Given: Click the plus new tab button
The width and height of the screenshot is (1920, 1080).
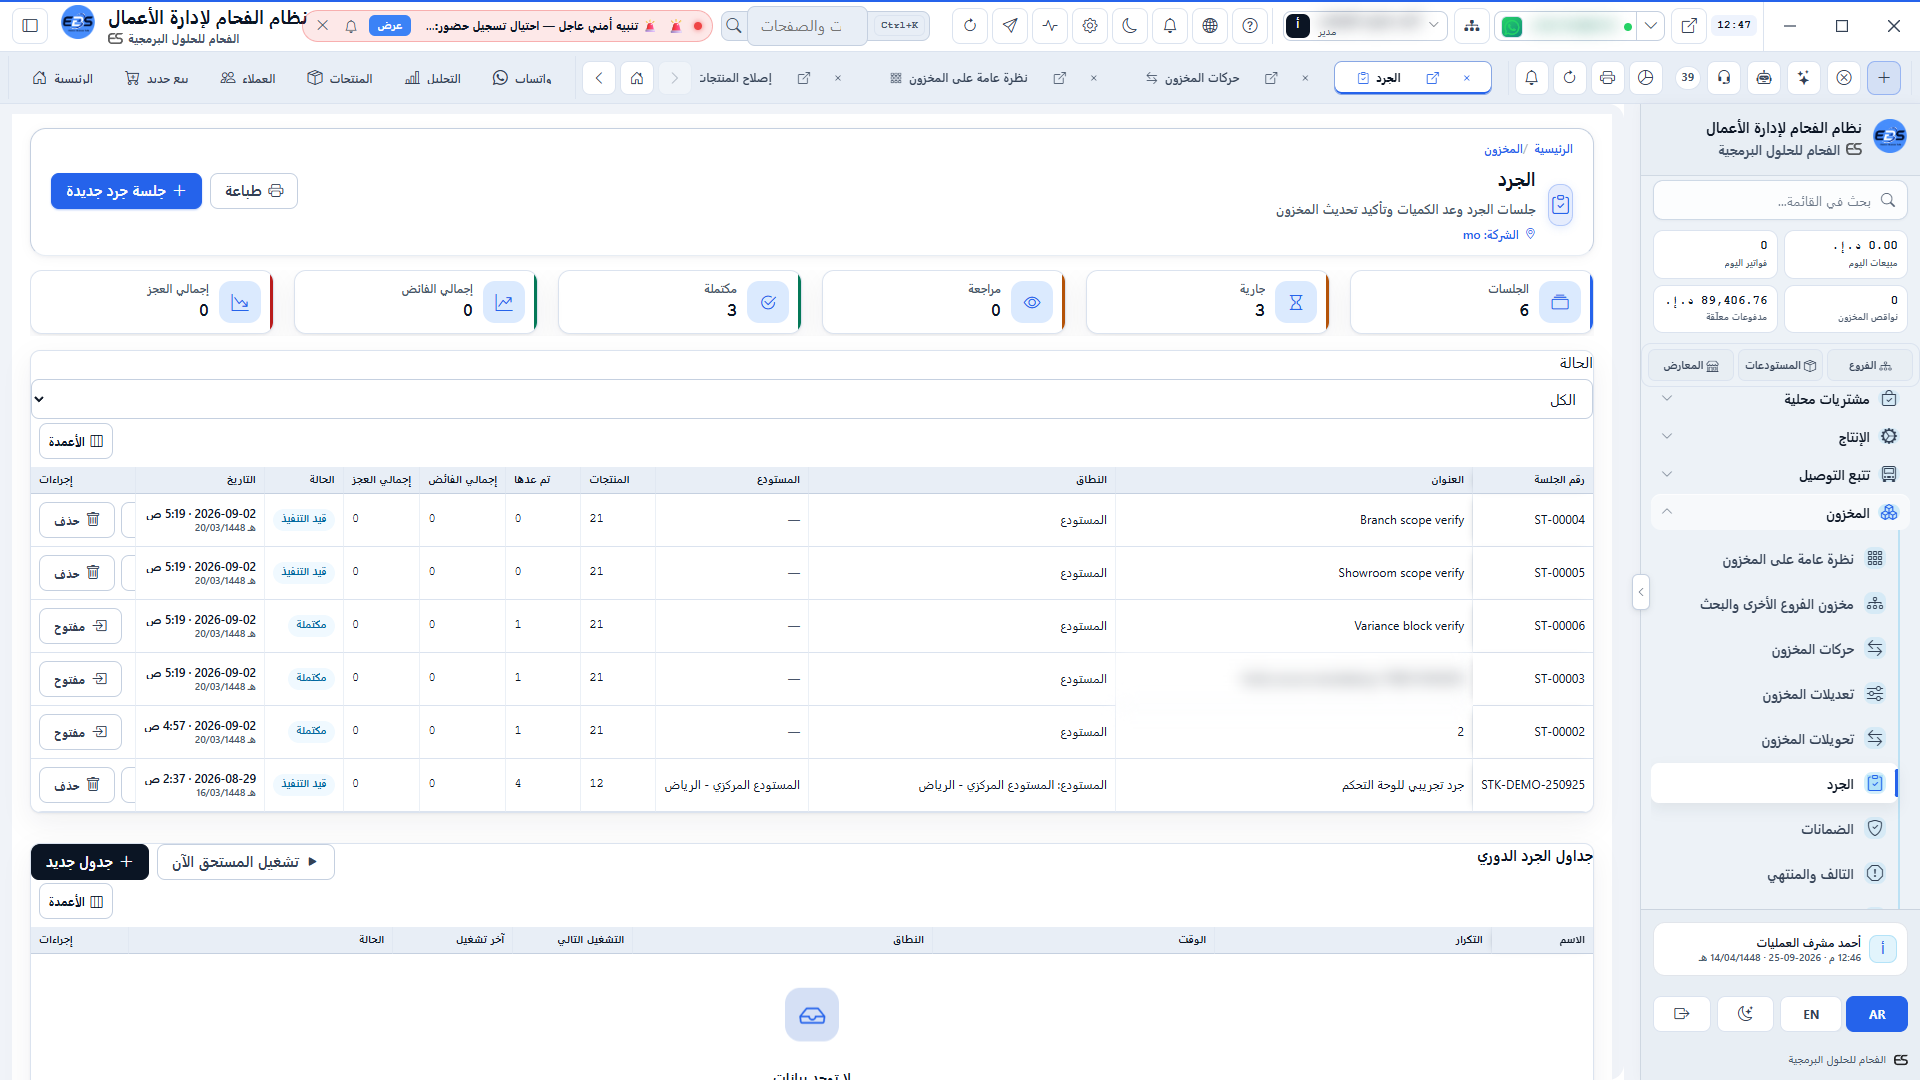Looking at the screenshot, I should click(x=1884, y=78).
